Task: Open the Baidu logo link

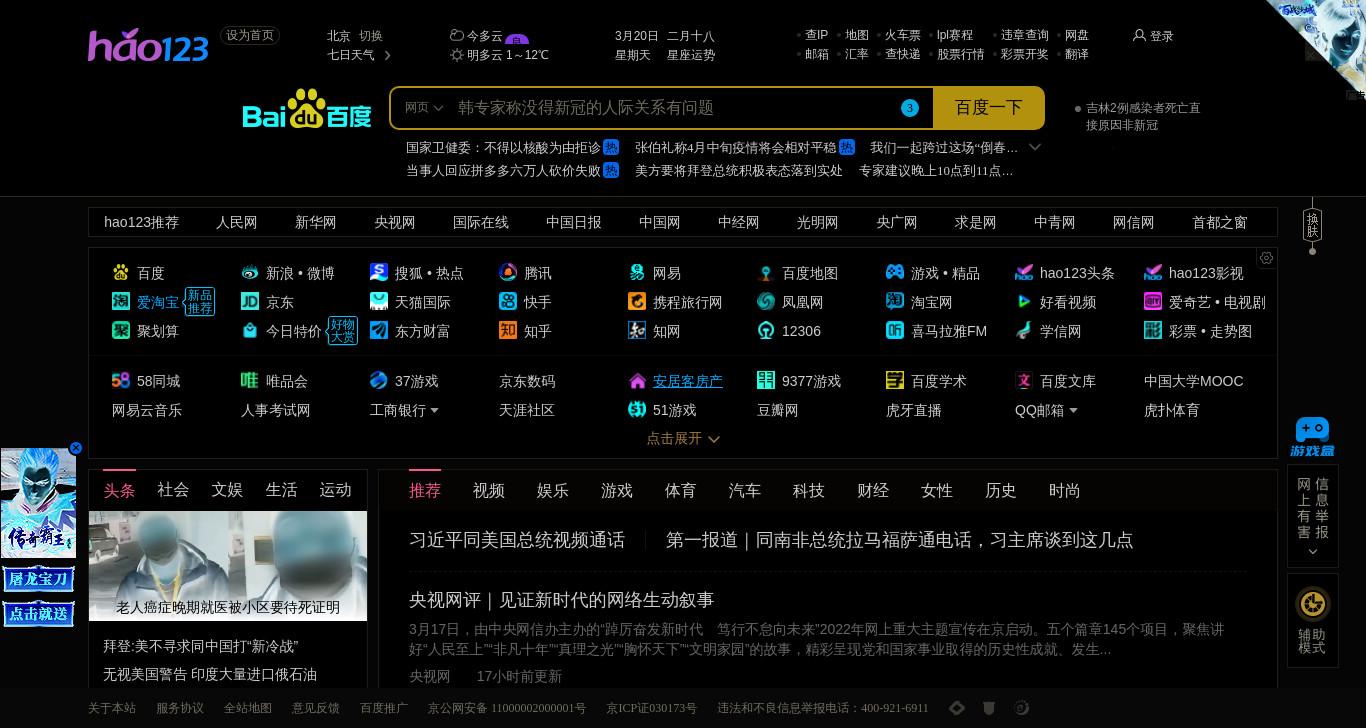Action: (307, 108)
